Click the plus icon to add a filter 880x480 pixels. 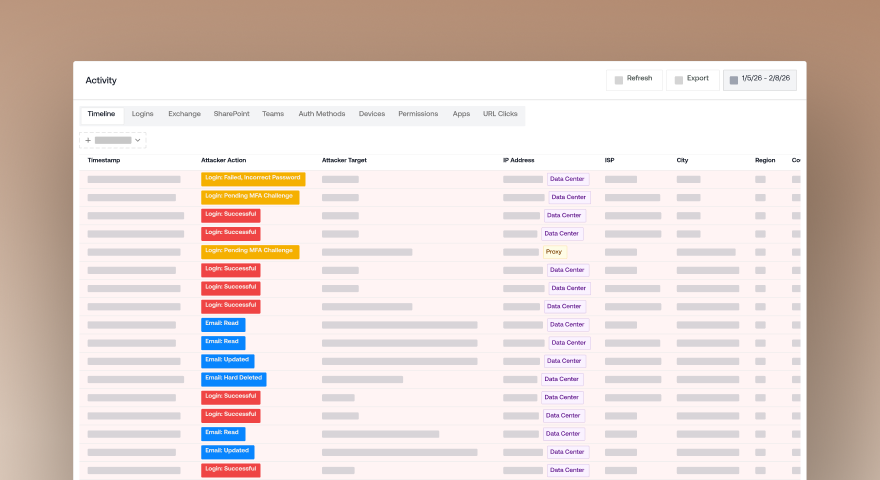tap(88, 140)
